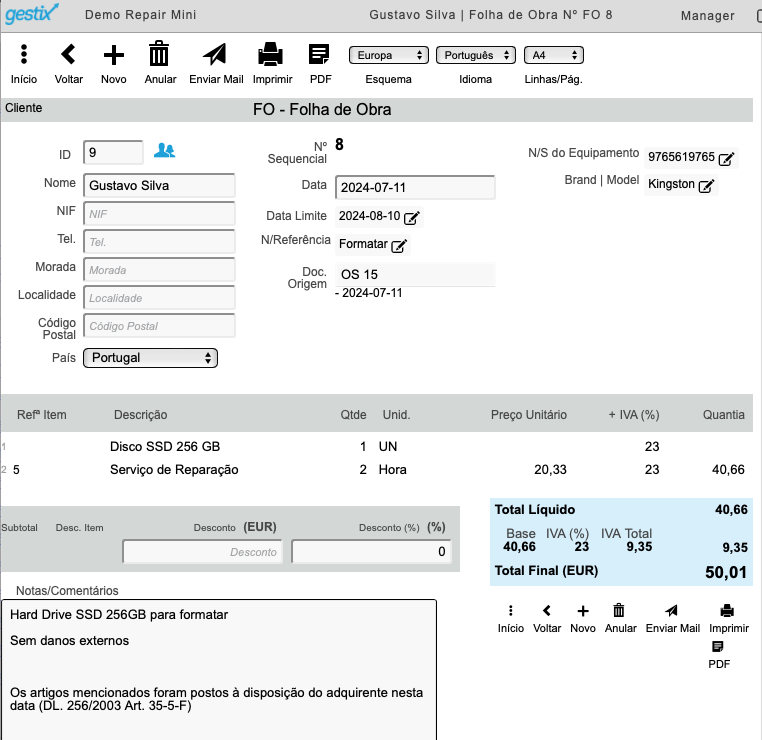Viewport: 762px width, 740px height.
Task: Go back using top Voltar arrow
Action: [68, 54]
